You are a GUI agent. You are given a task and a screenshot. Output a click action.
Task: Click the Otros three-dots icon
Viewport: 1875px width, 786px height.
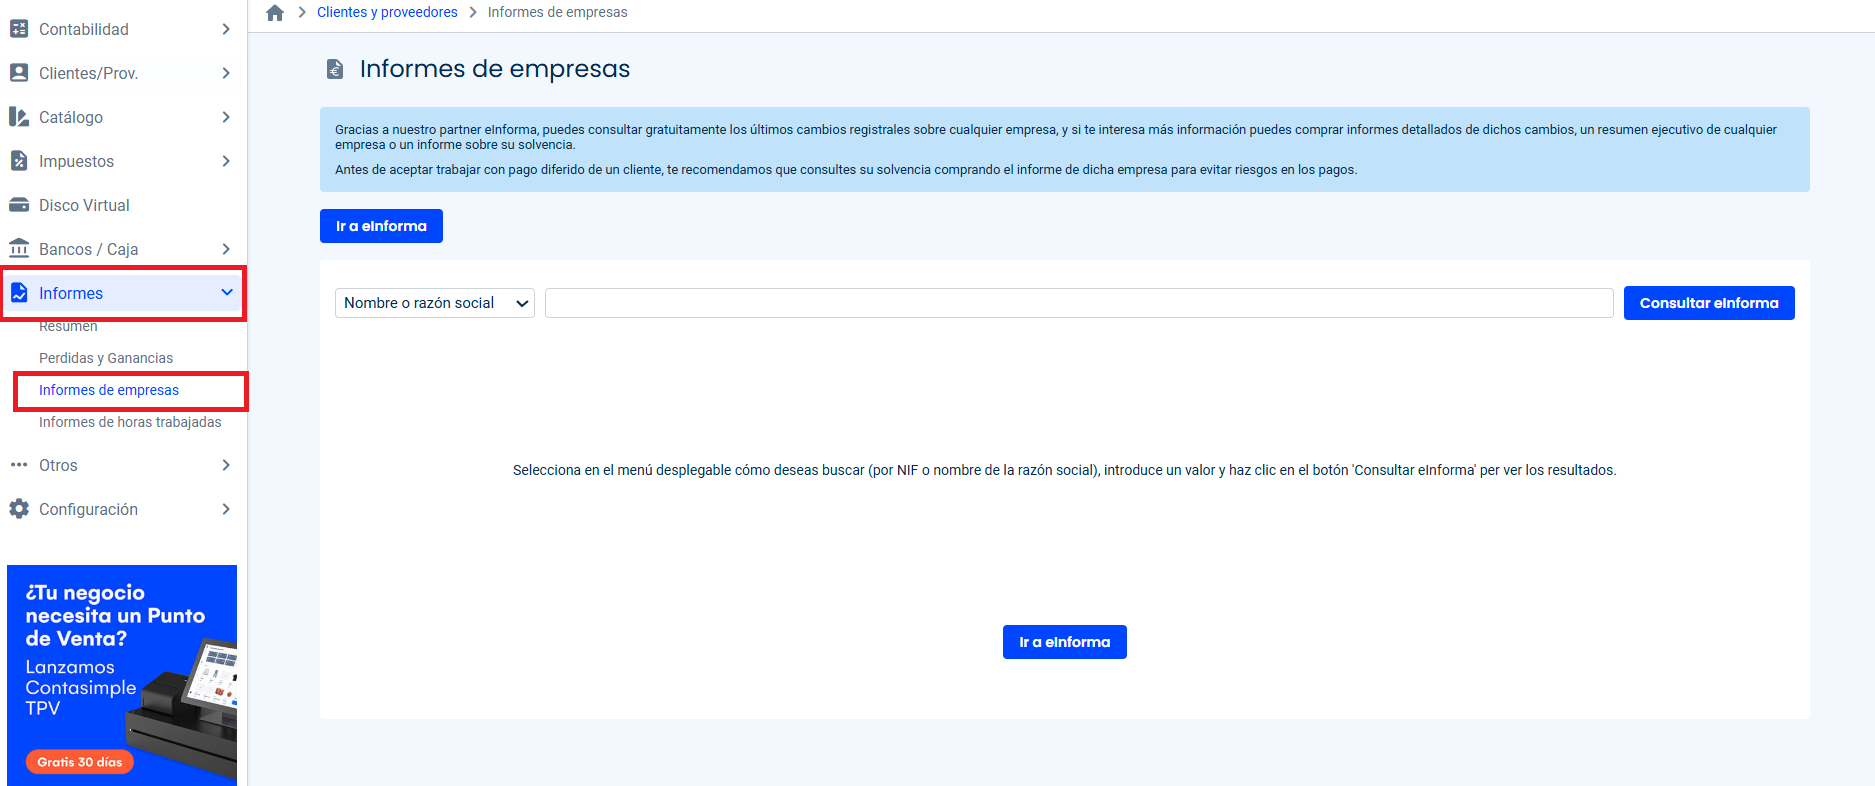click(19, 465)
